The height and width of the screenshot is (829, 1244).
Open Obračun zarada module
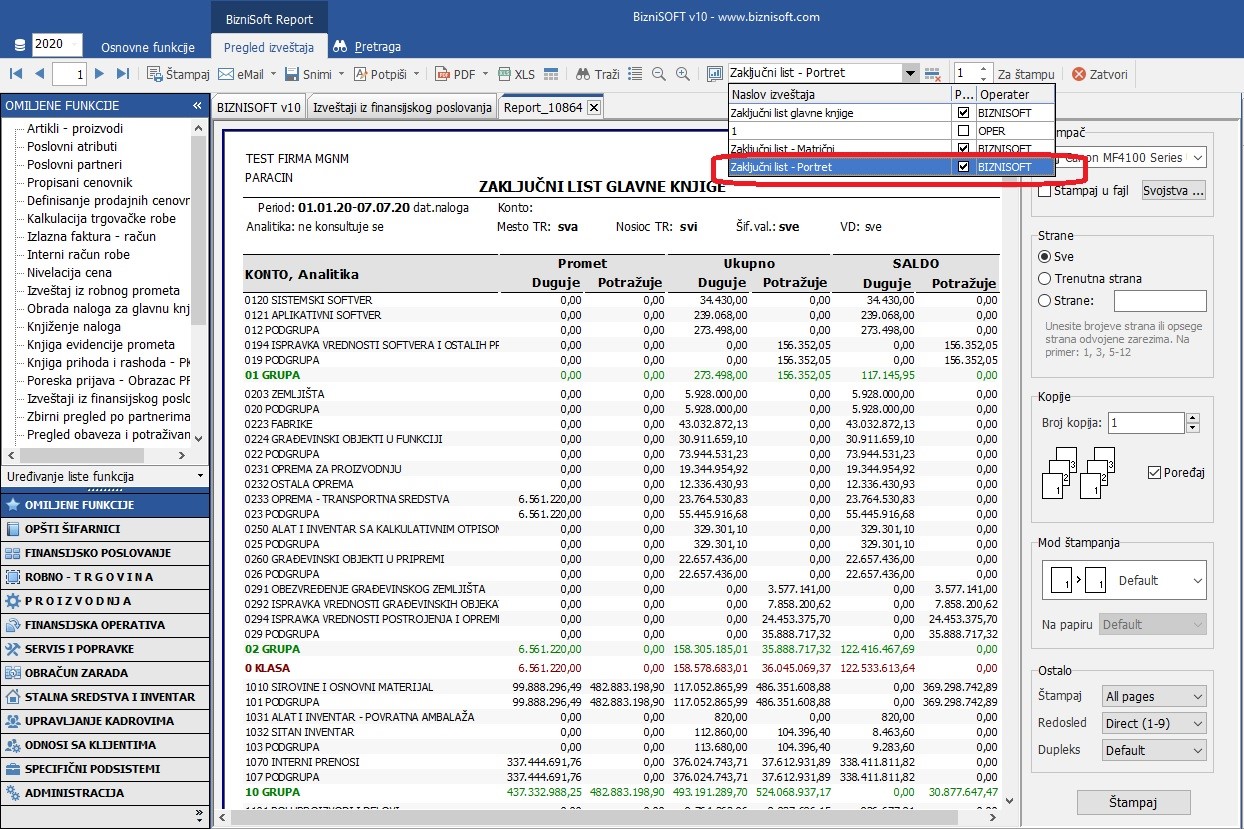coord(105,673)
